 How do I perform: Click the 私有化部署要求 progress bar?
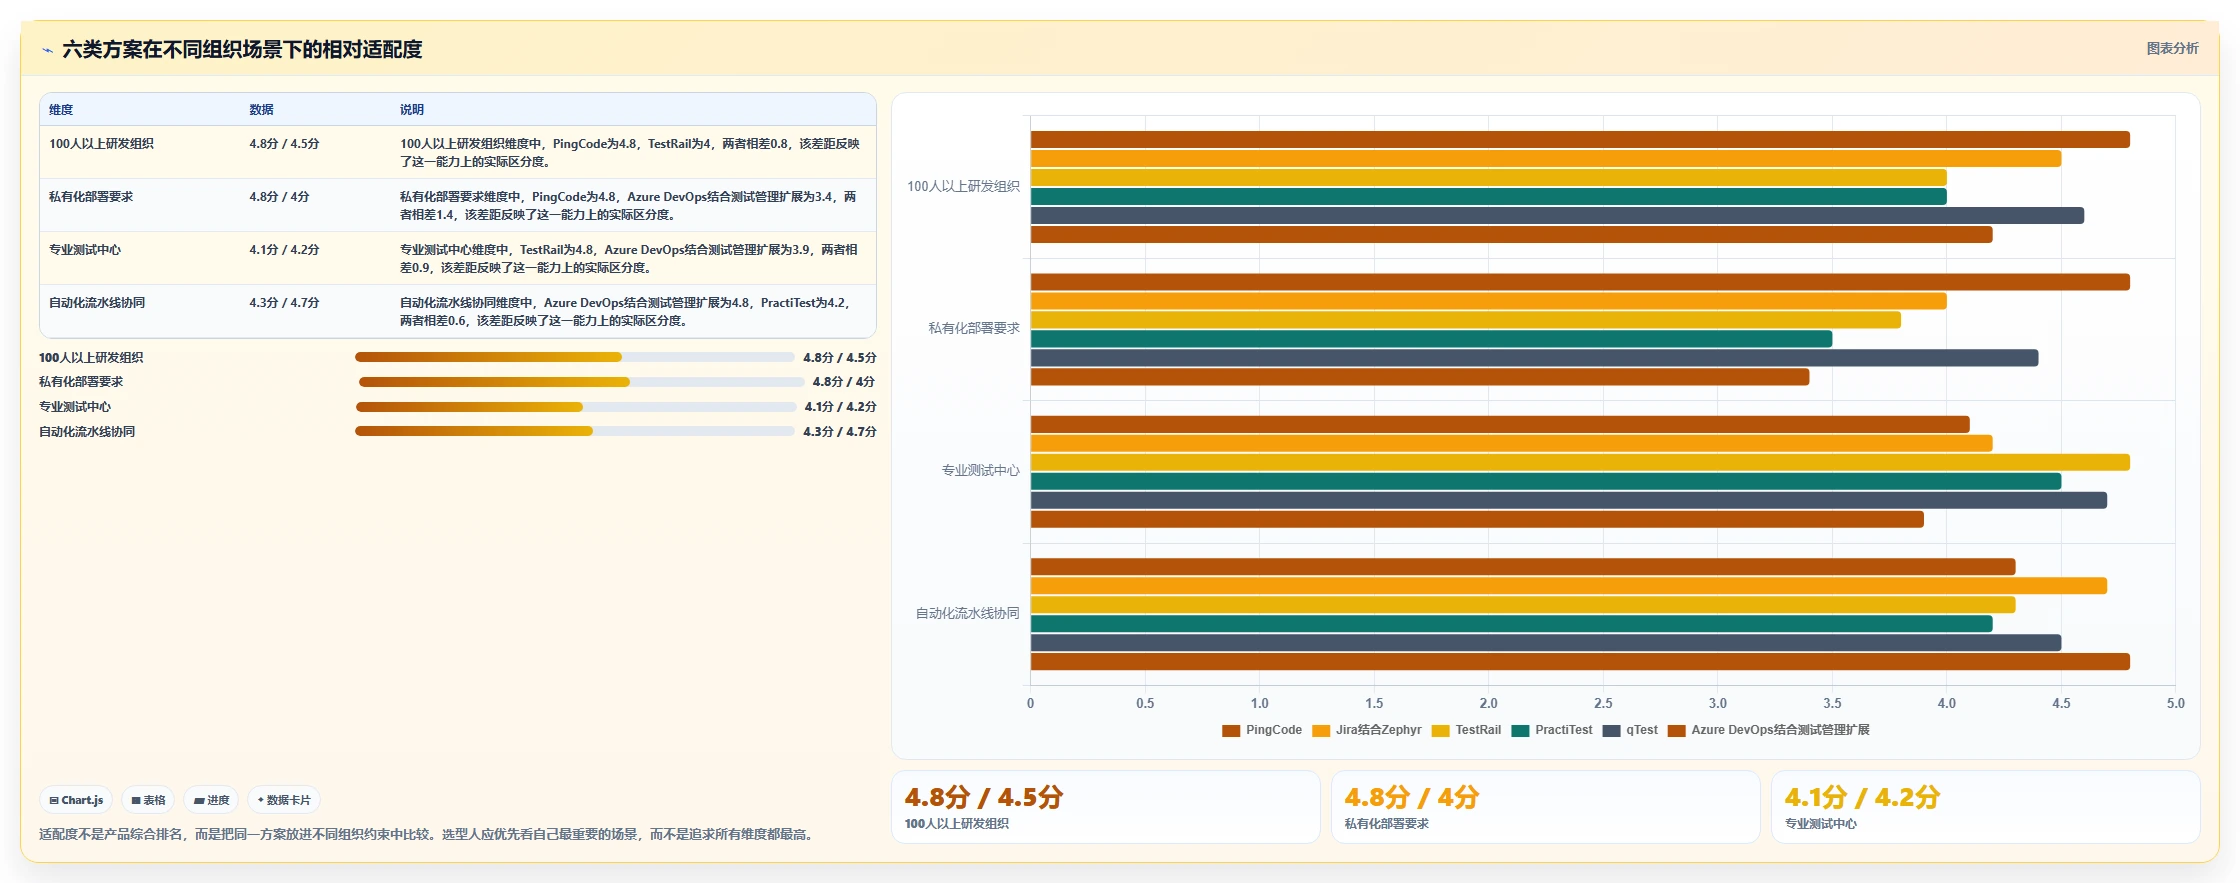coord(582,382)
